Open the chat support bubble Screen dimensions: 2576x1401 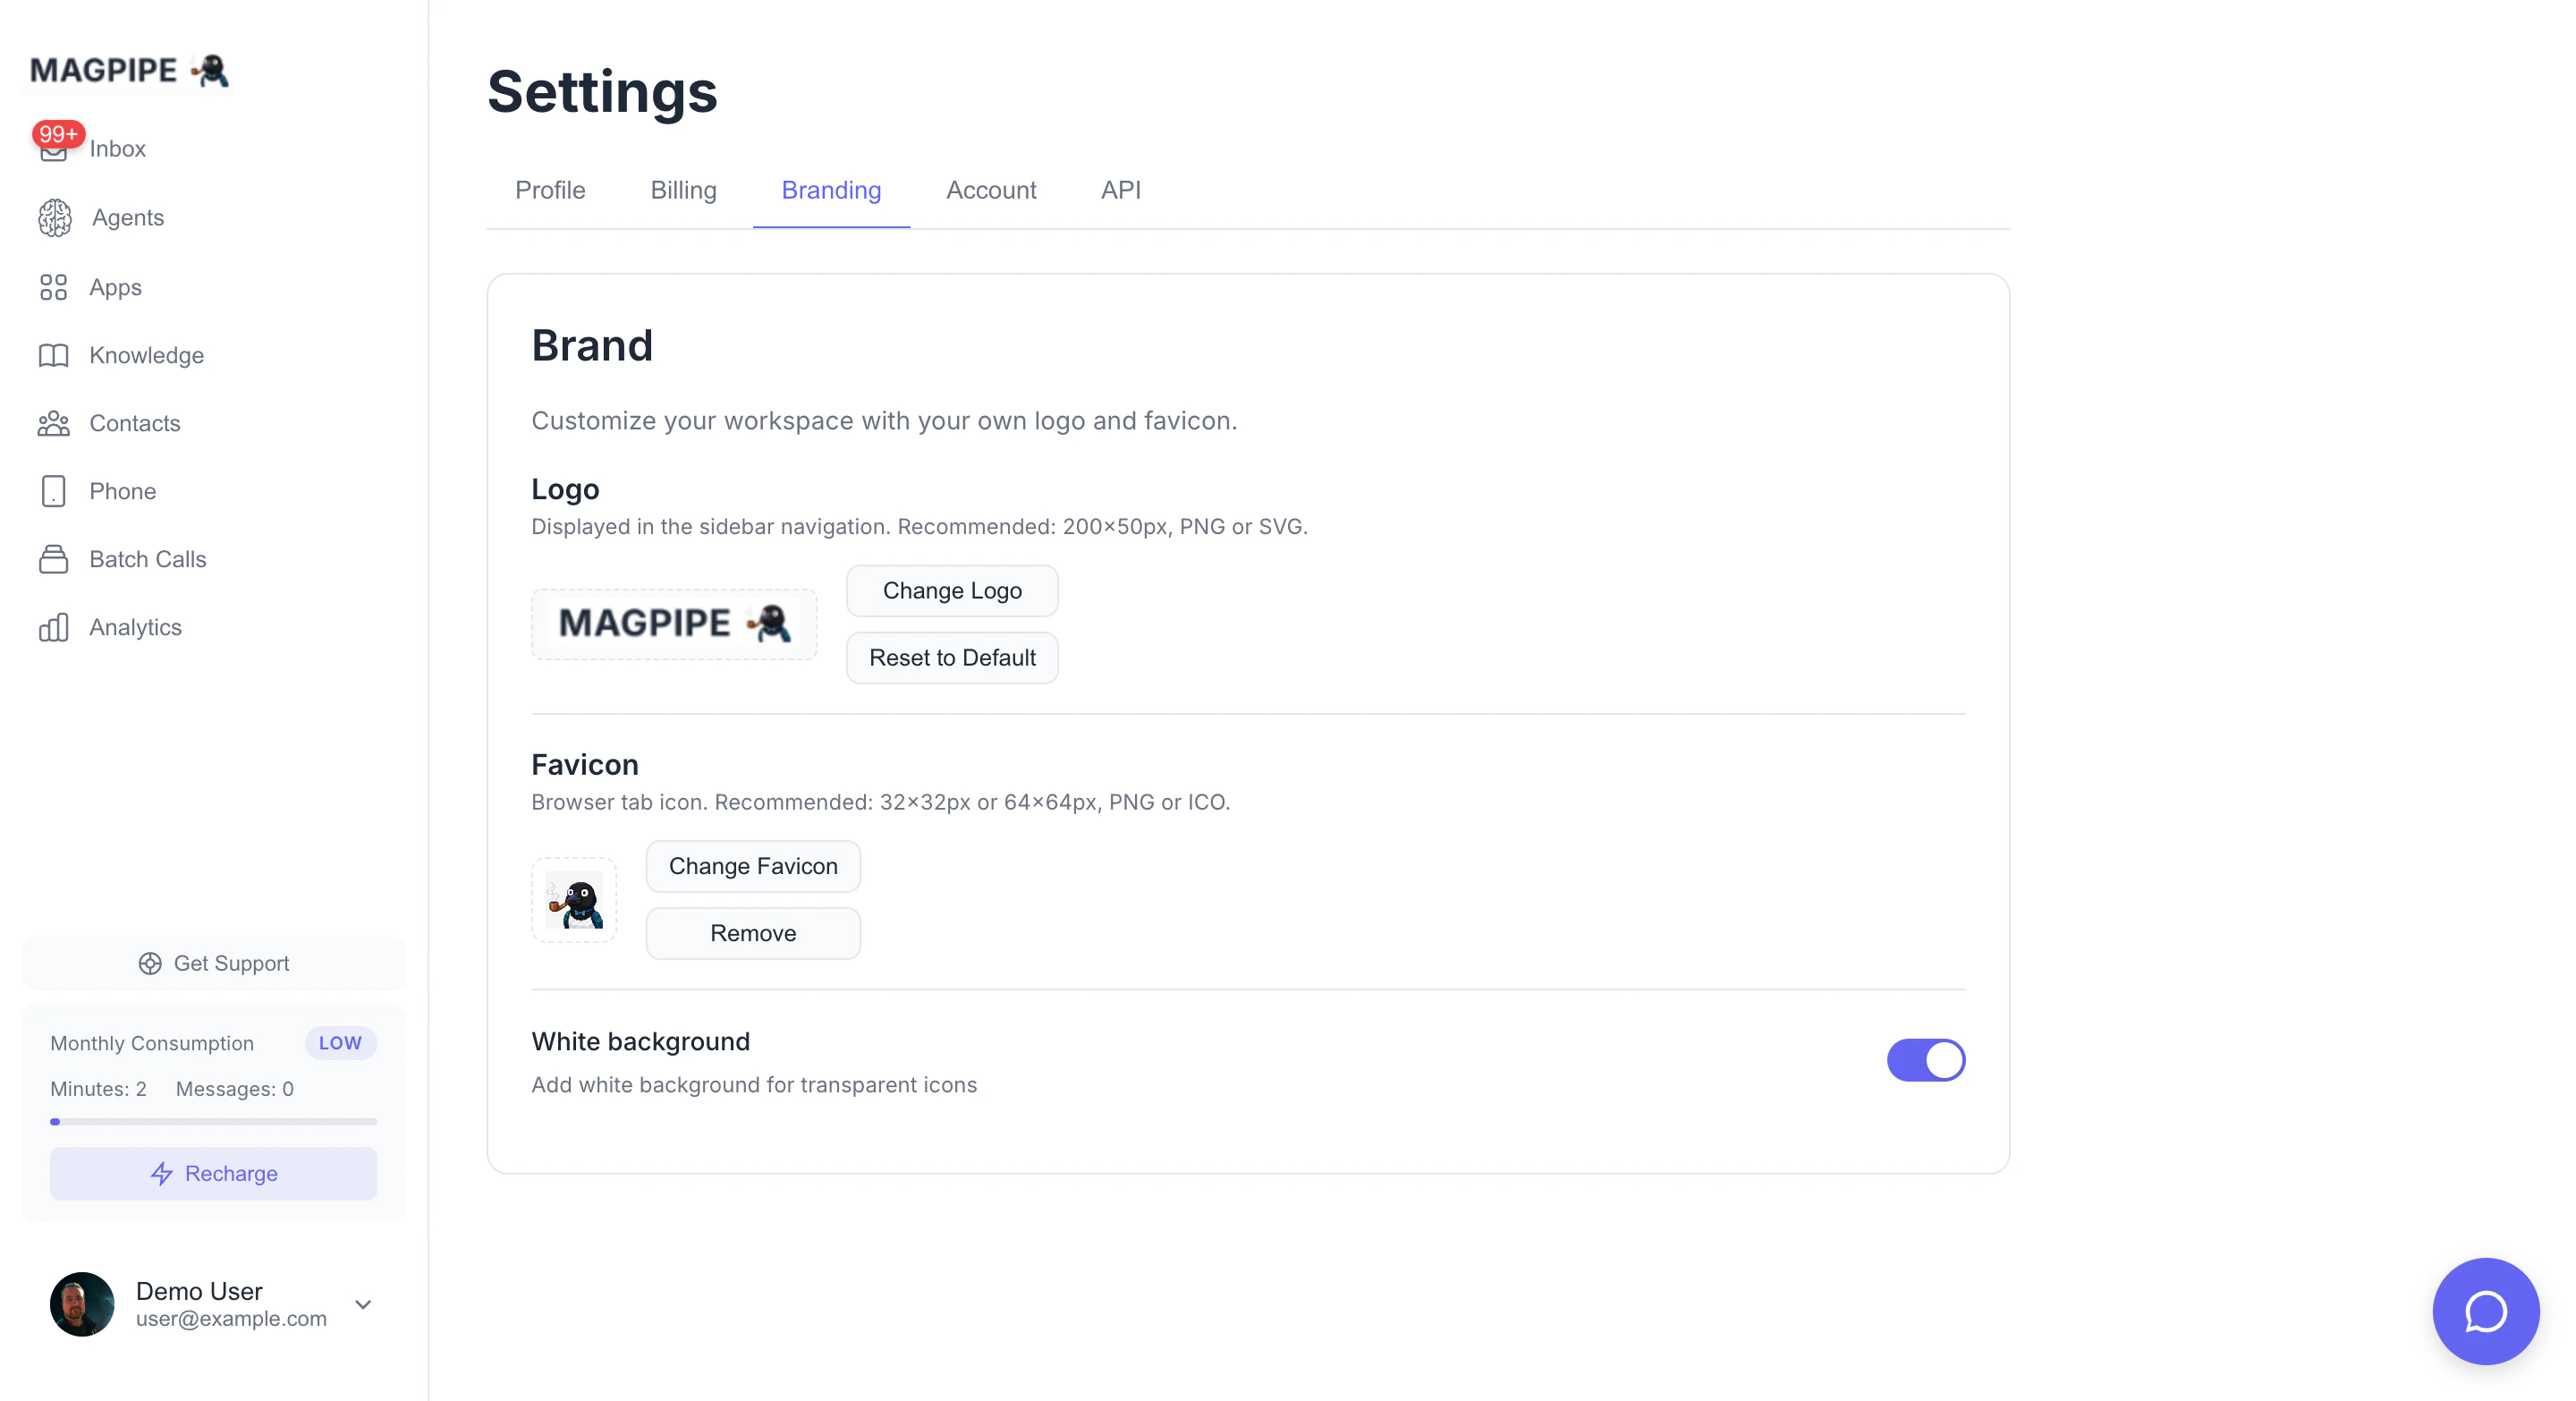pyautogui.click(x=2487, y=1311)
